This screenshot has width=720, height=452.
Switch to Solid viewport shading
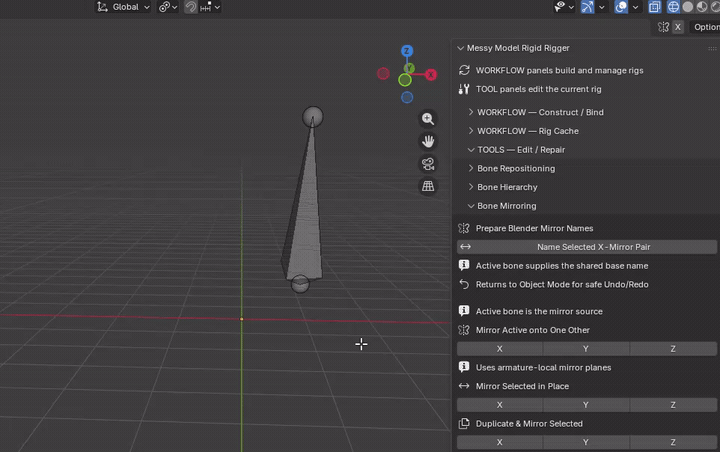[x=687, y=7]
